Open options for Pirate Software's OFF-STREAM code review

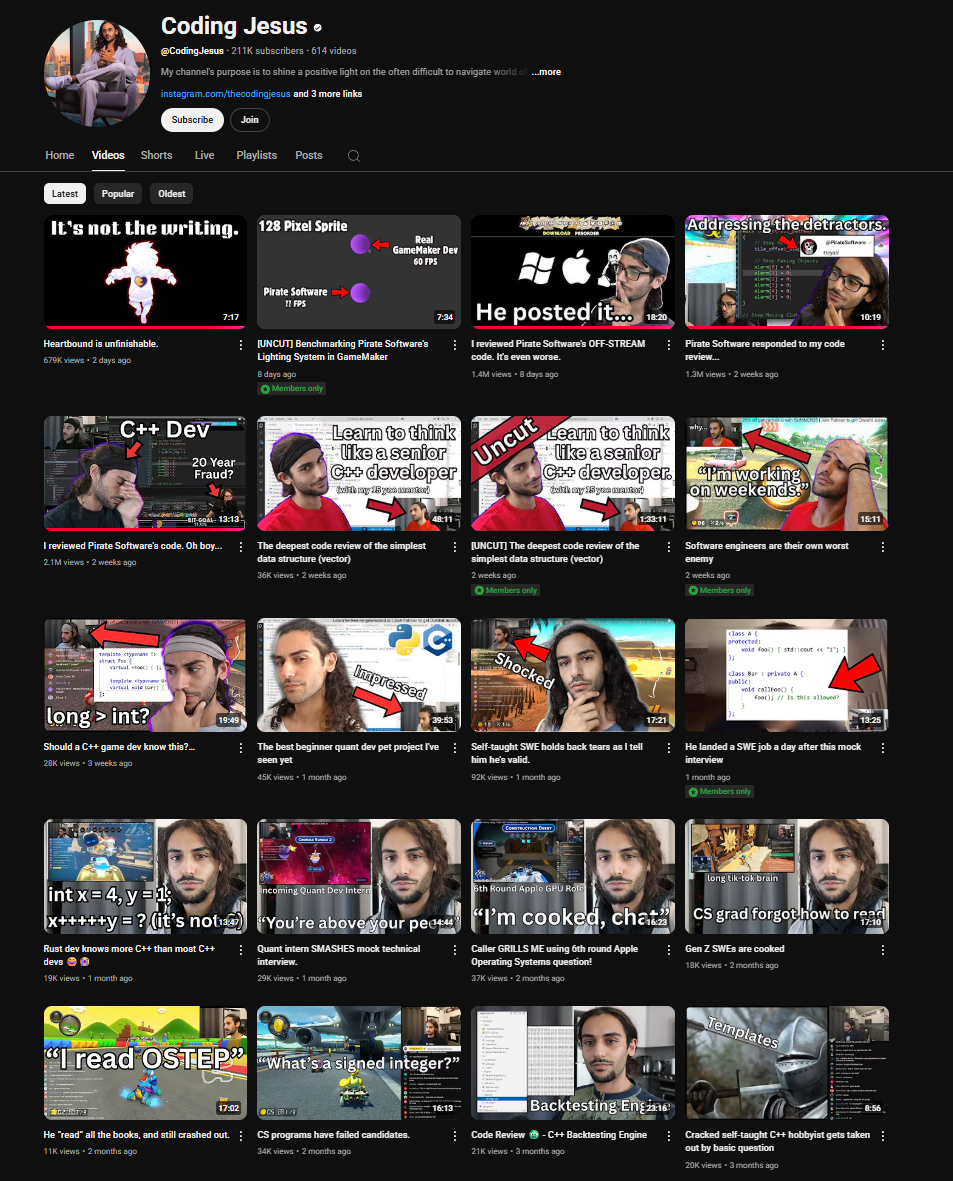pyautogui.click(x=669, y=345)
